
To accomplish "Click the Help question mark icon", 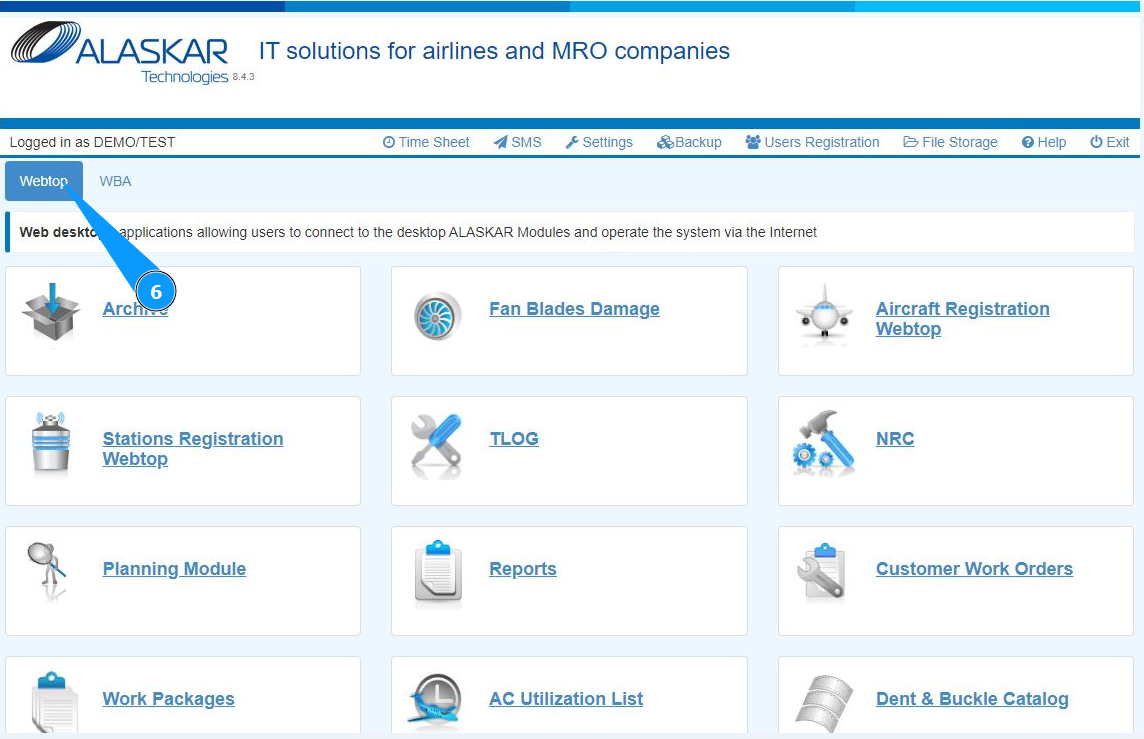I will 1027,142.
